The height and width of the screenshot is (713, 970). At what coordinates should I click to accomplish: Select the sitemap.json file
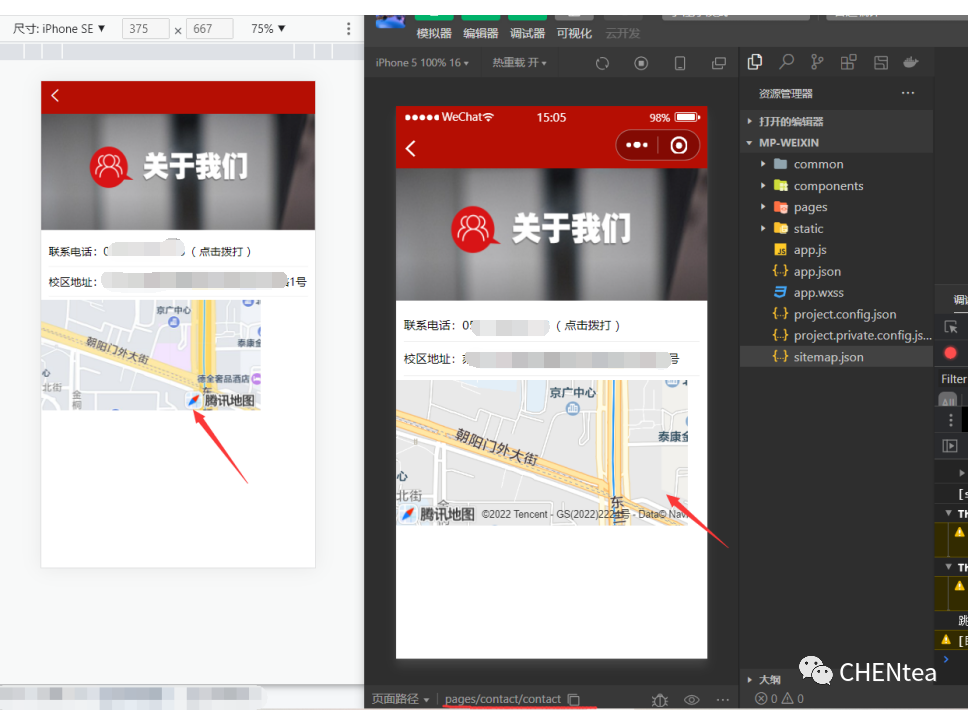tap(836, 357)
